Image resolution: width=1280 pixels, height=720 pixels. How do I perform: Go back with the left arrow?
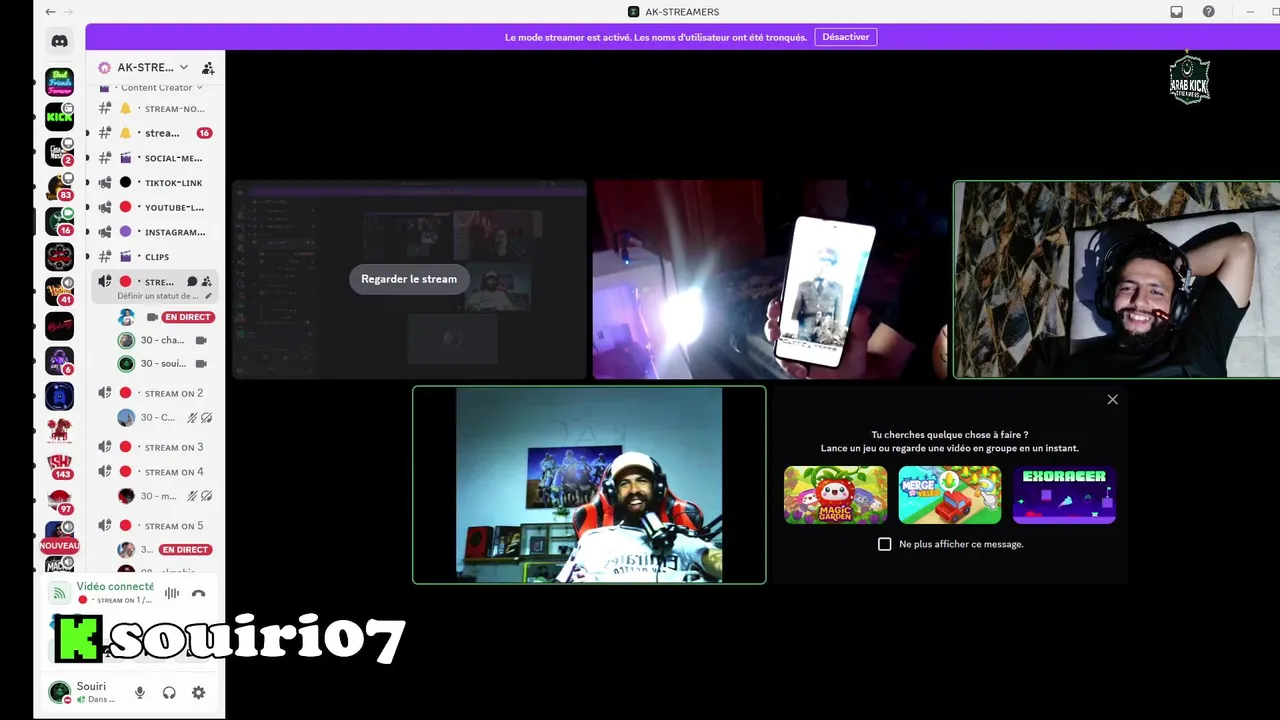click(50, 12)
